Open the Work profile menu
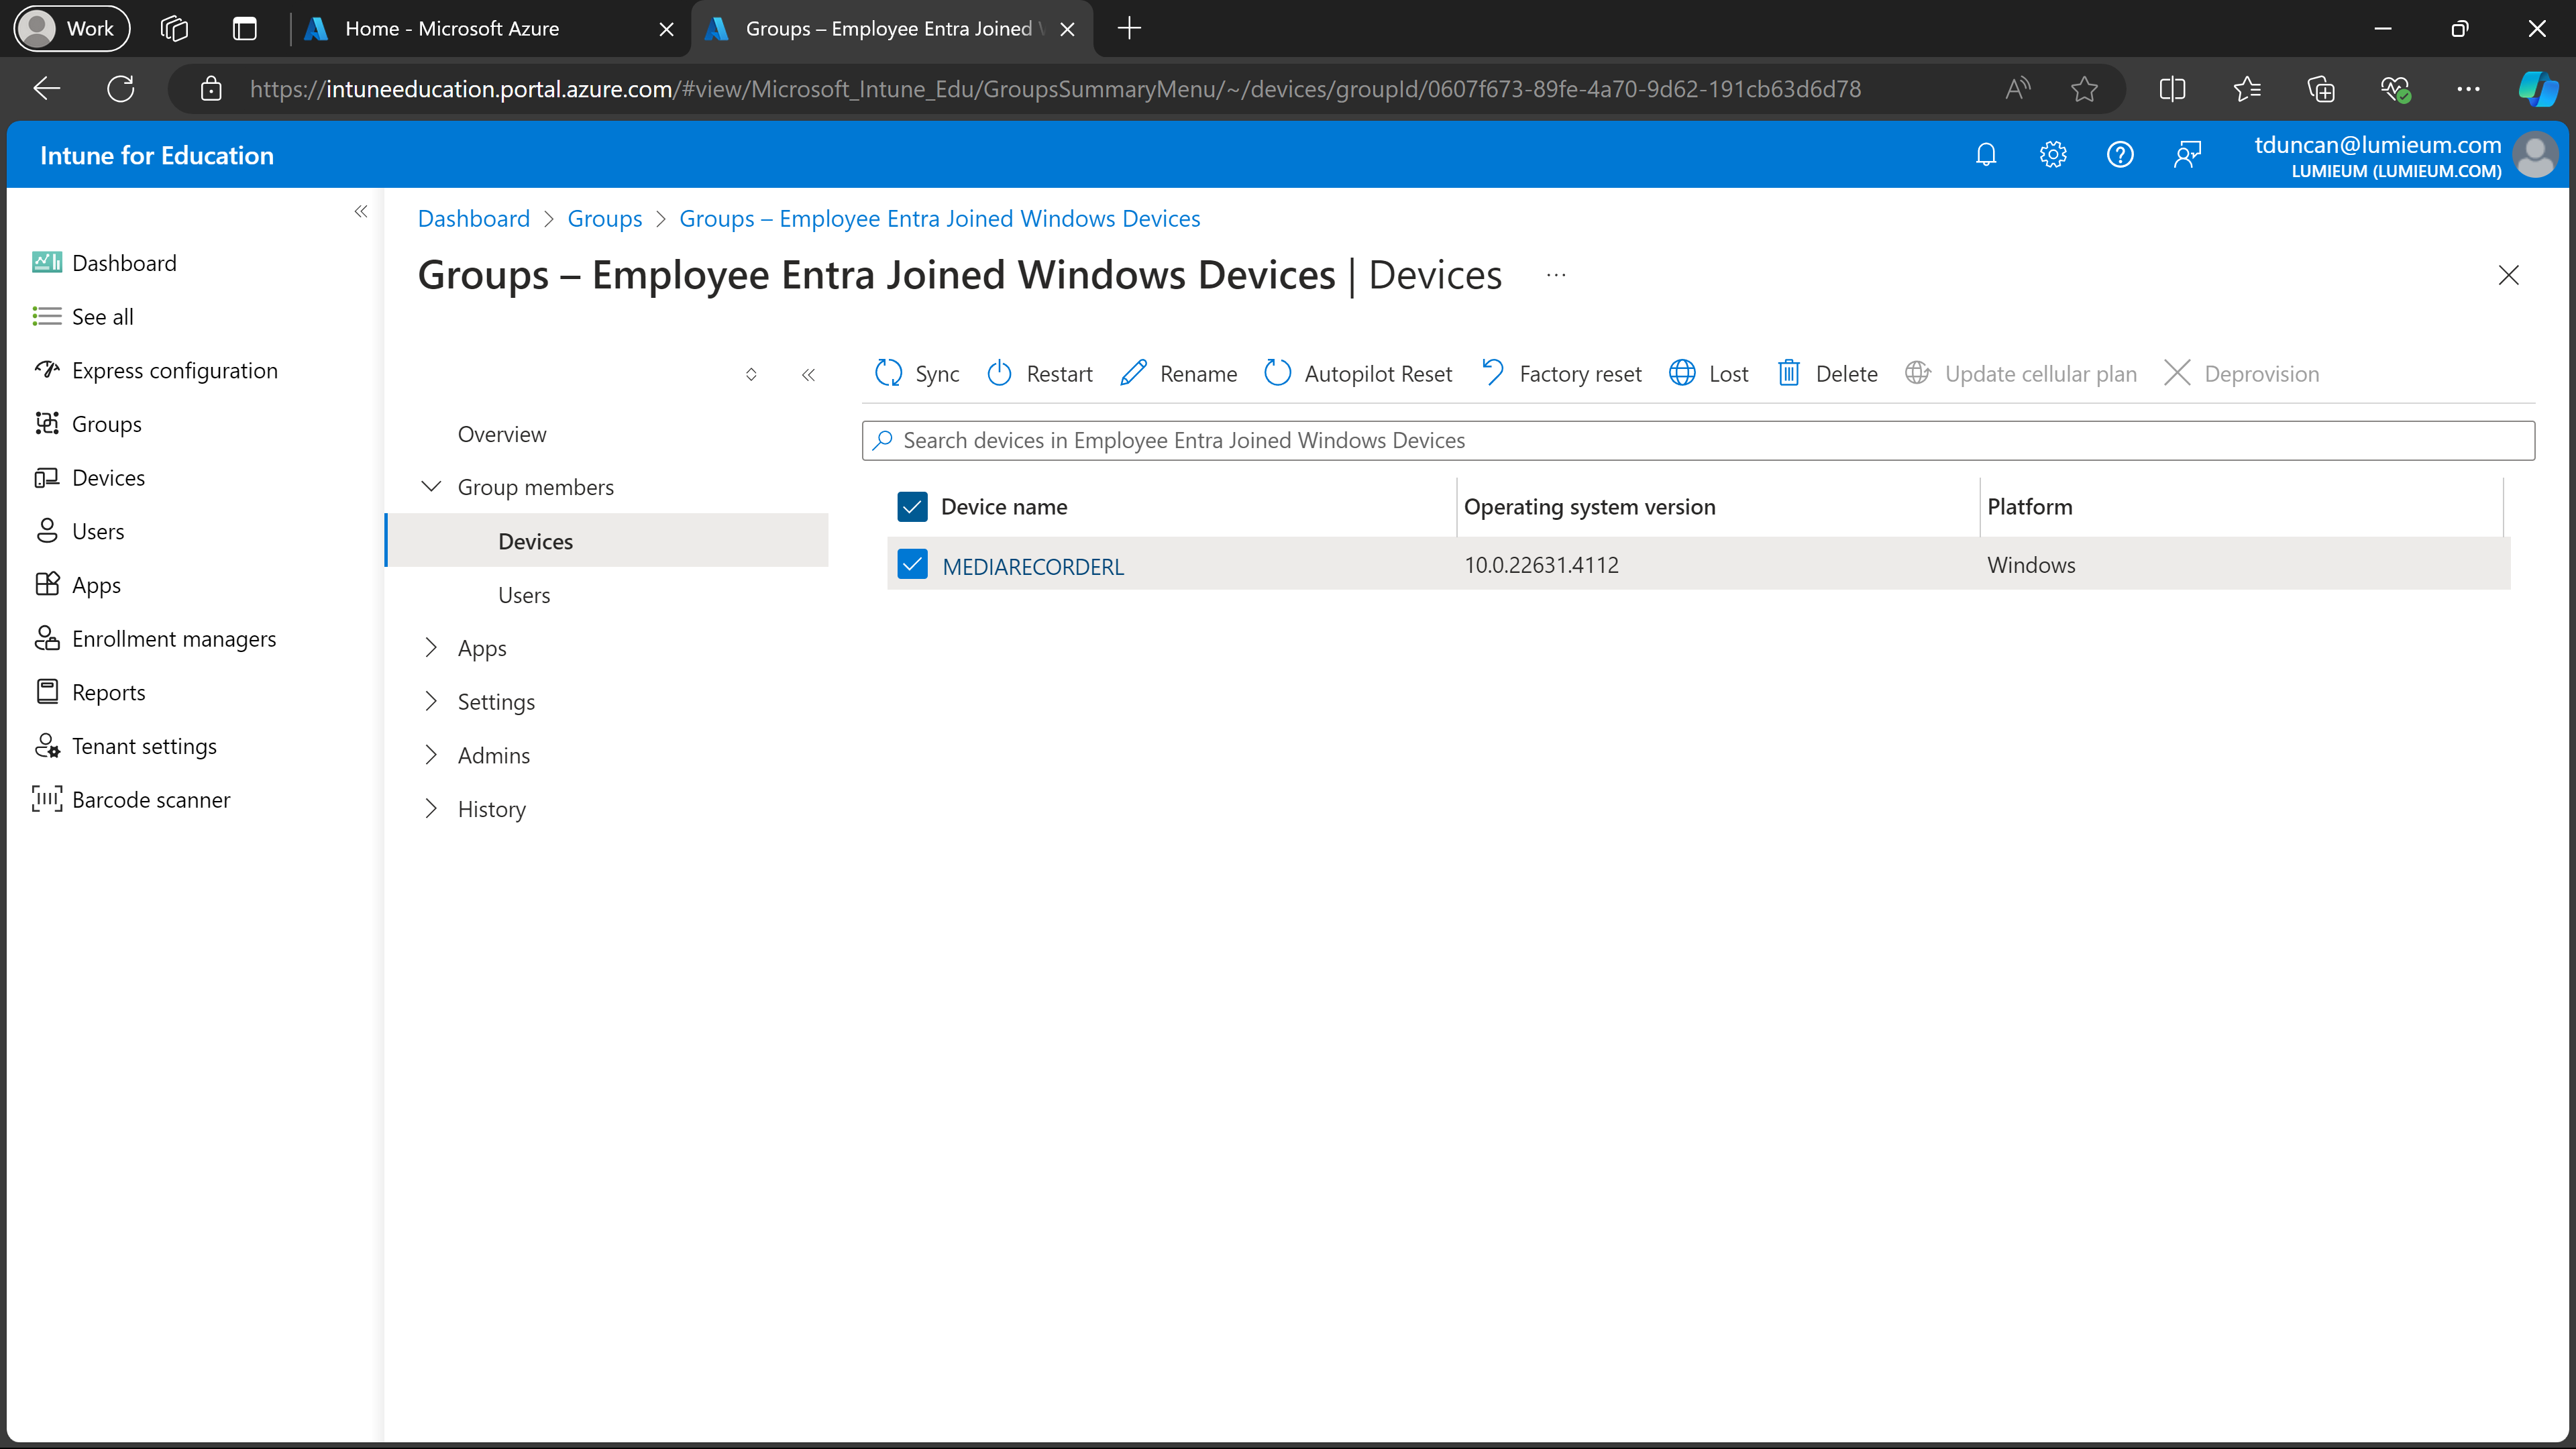Viewport: 2576px width, 1449px height. pos(71,28)
